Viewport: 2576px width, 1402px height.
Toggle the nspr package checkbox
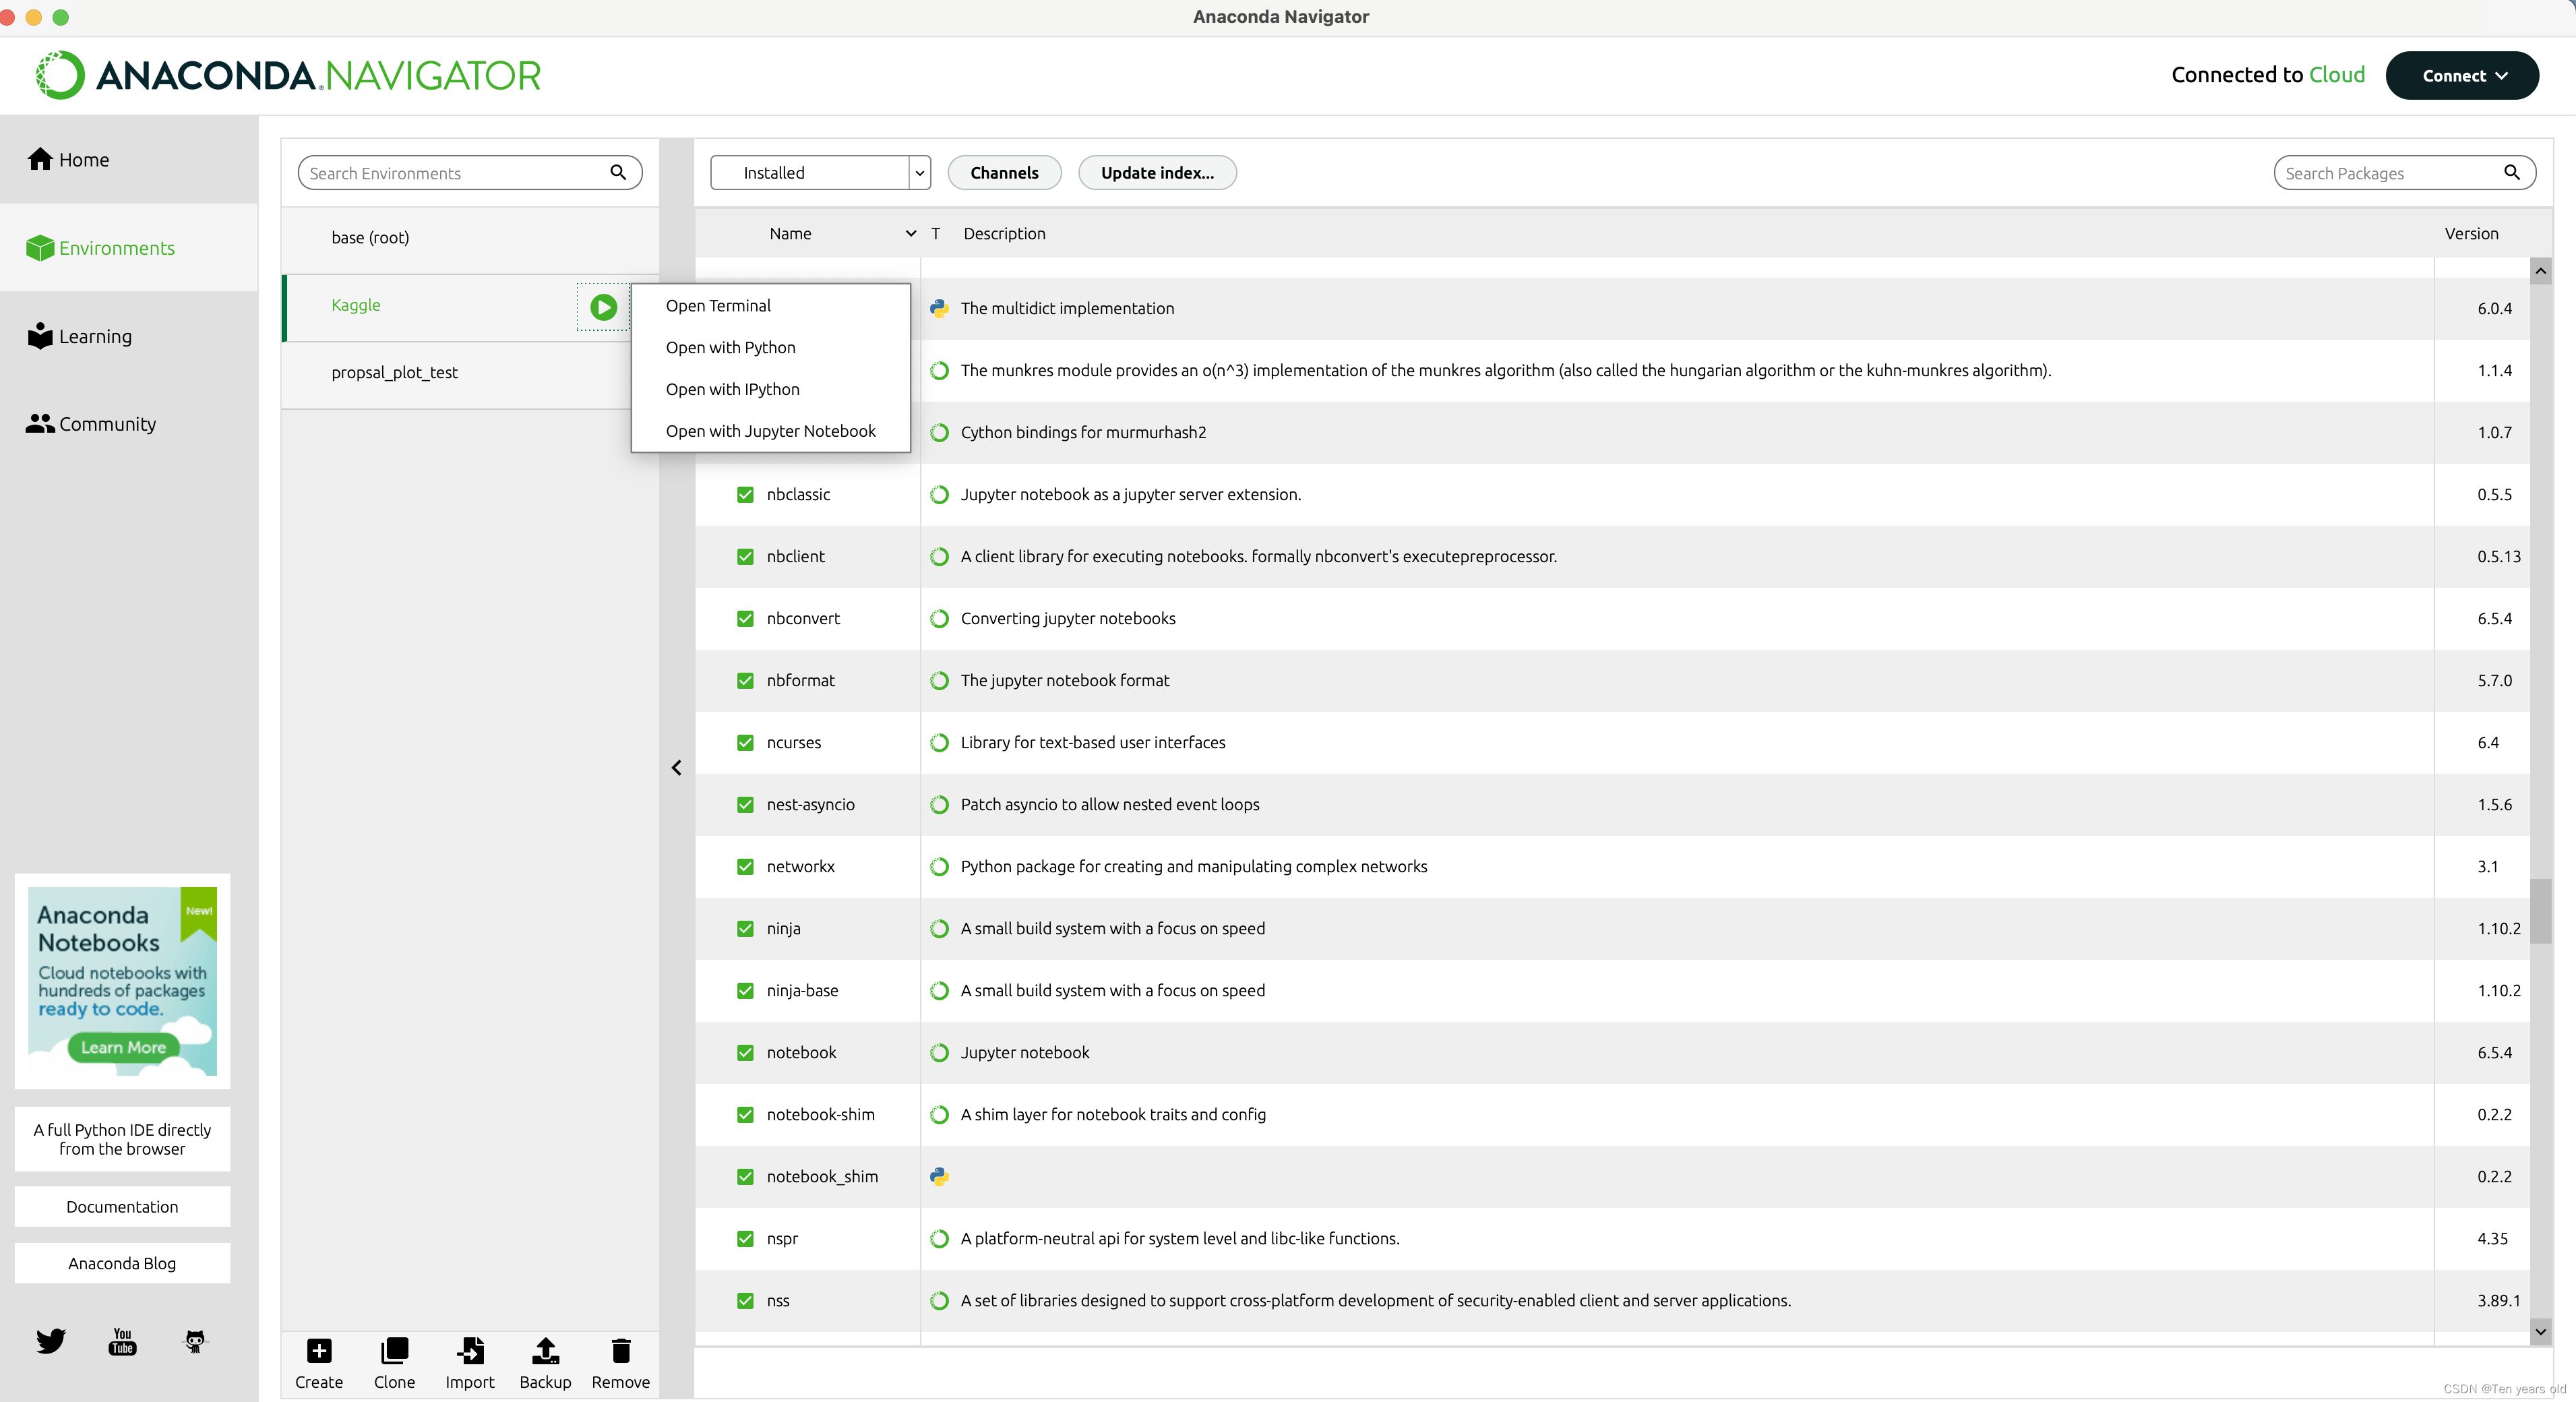tap(745, 1238)
